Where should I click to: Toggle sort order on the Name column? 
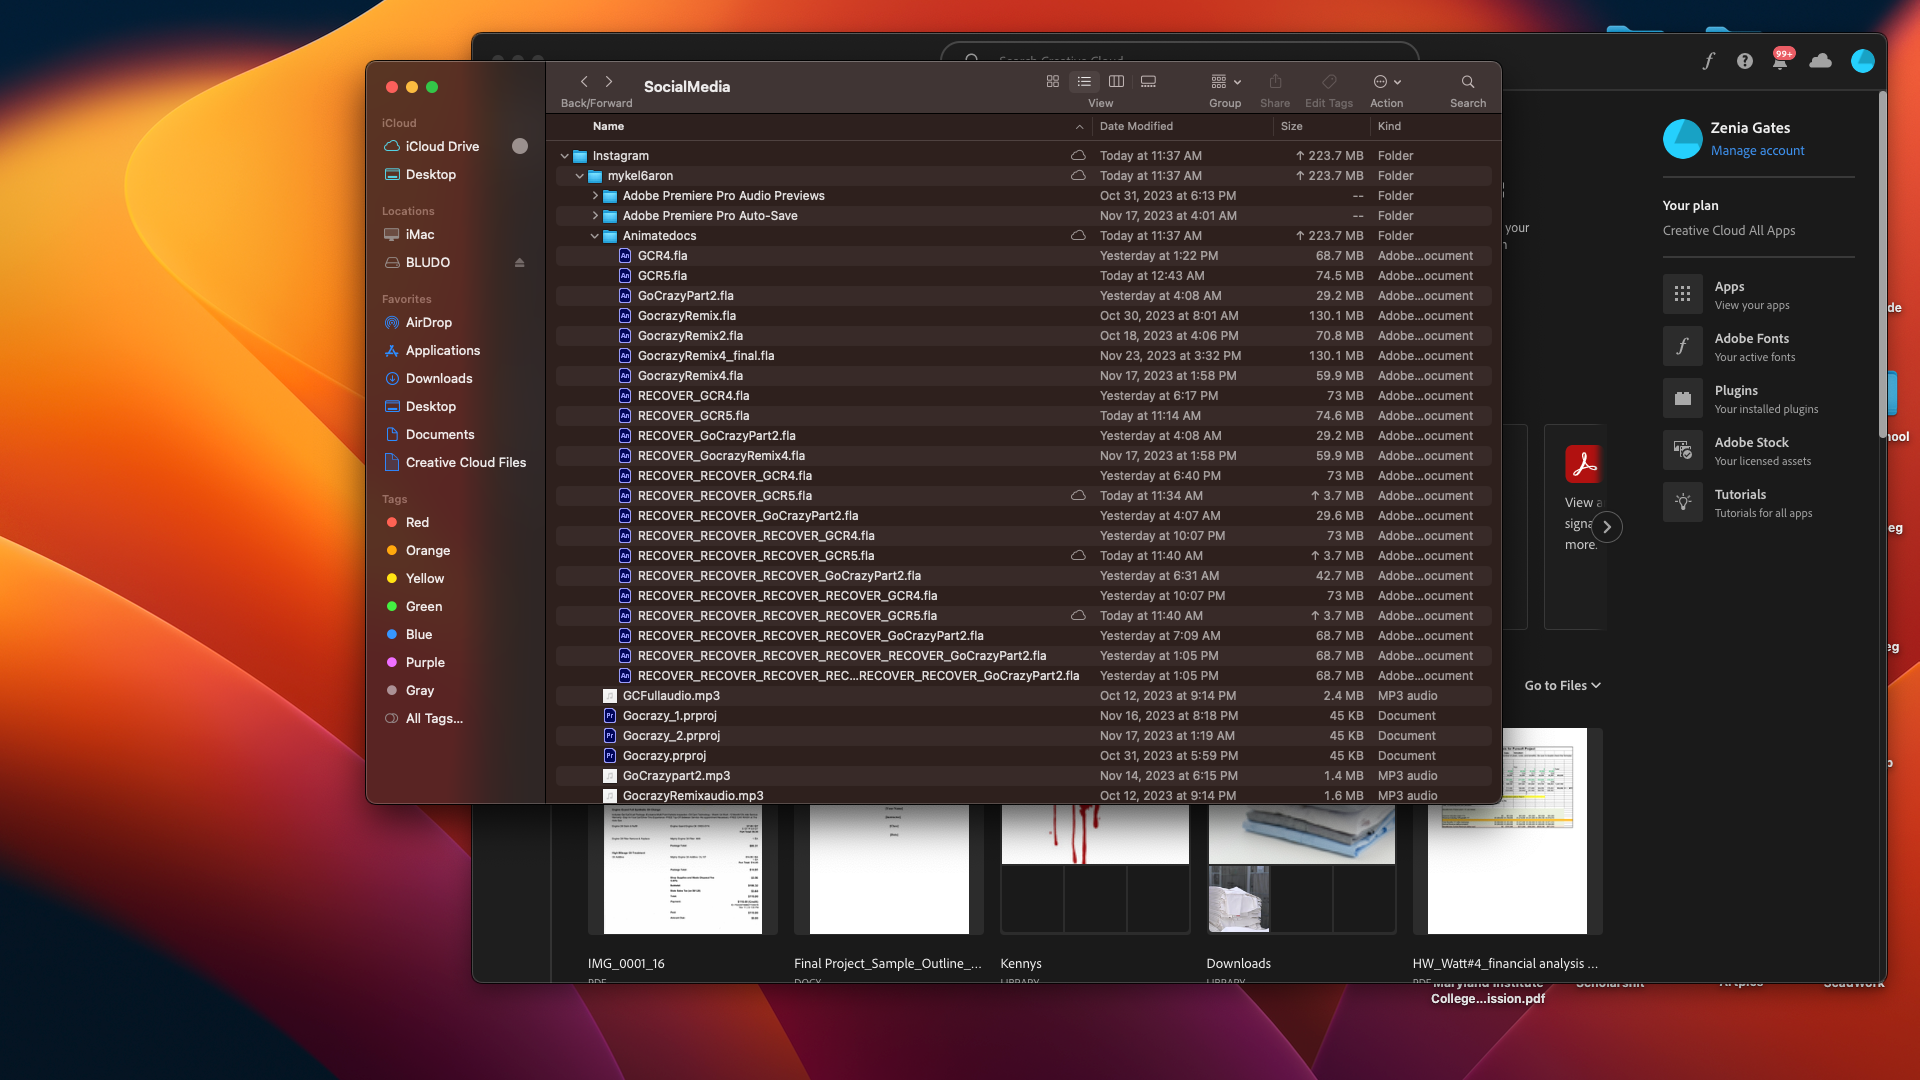609,126
